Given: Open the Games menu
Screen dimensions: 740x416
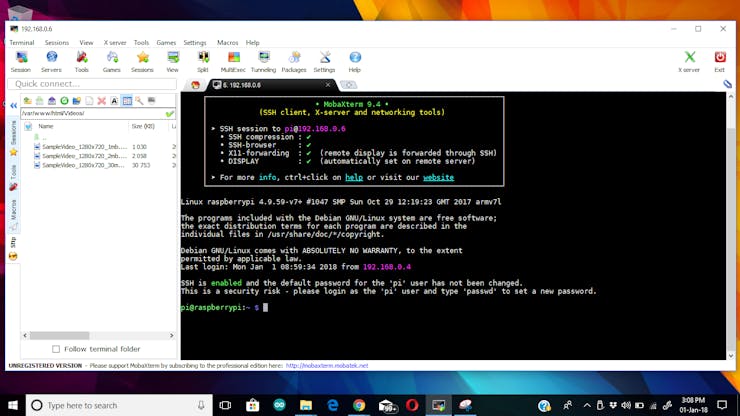Looking at the screenshot, I should 166,42.
